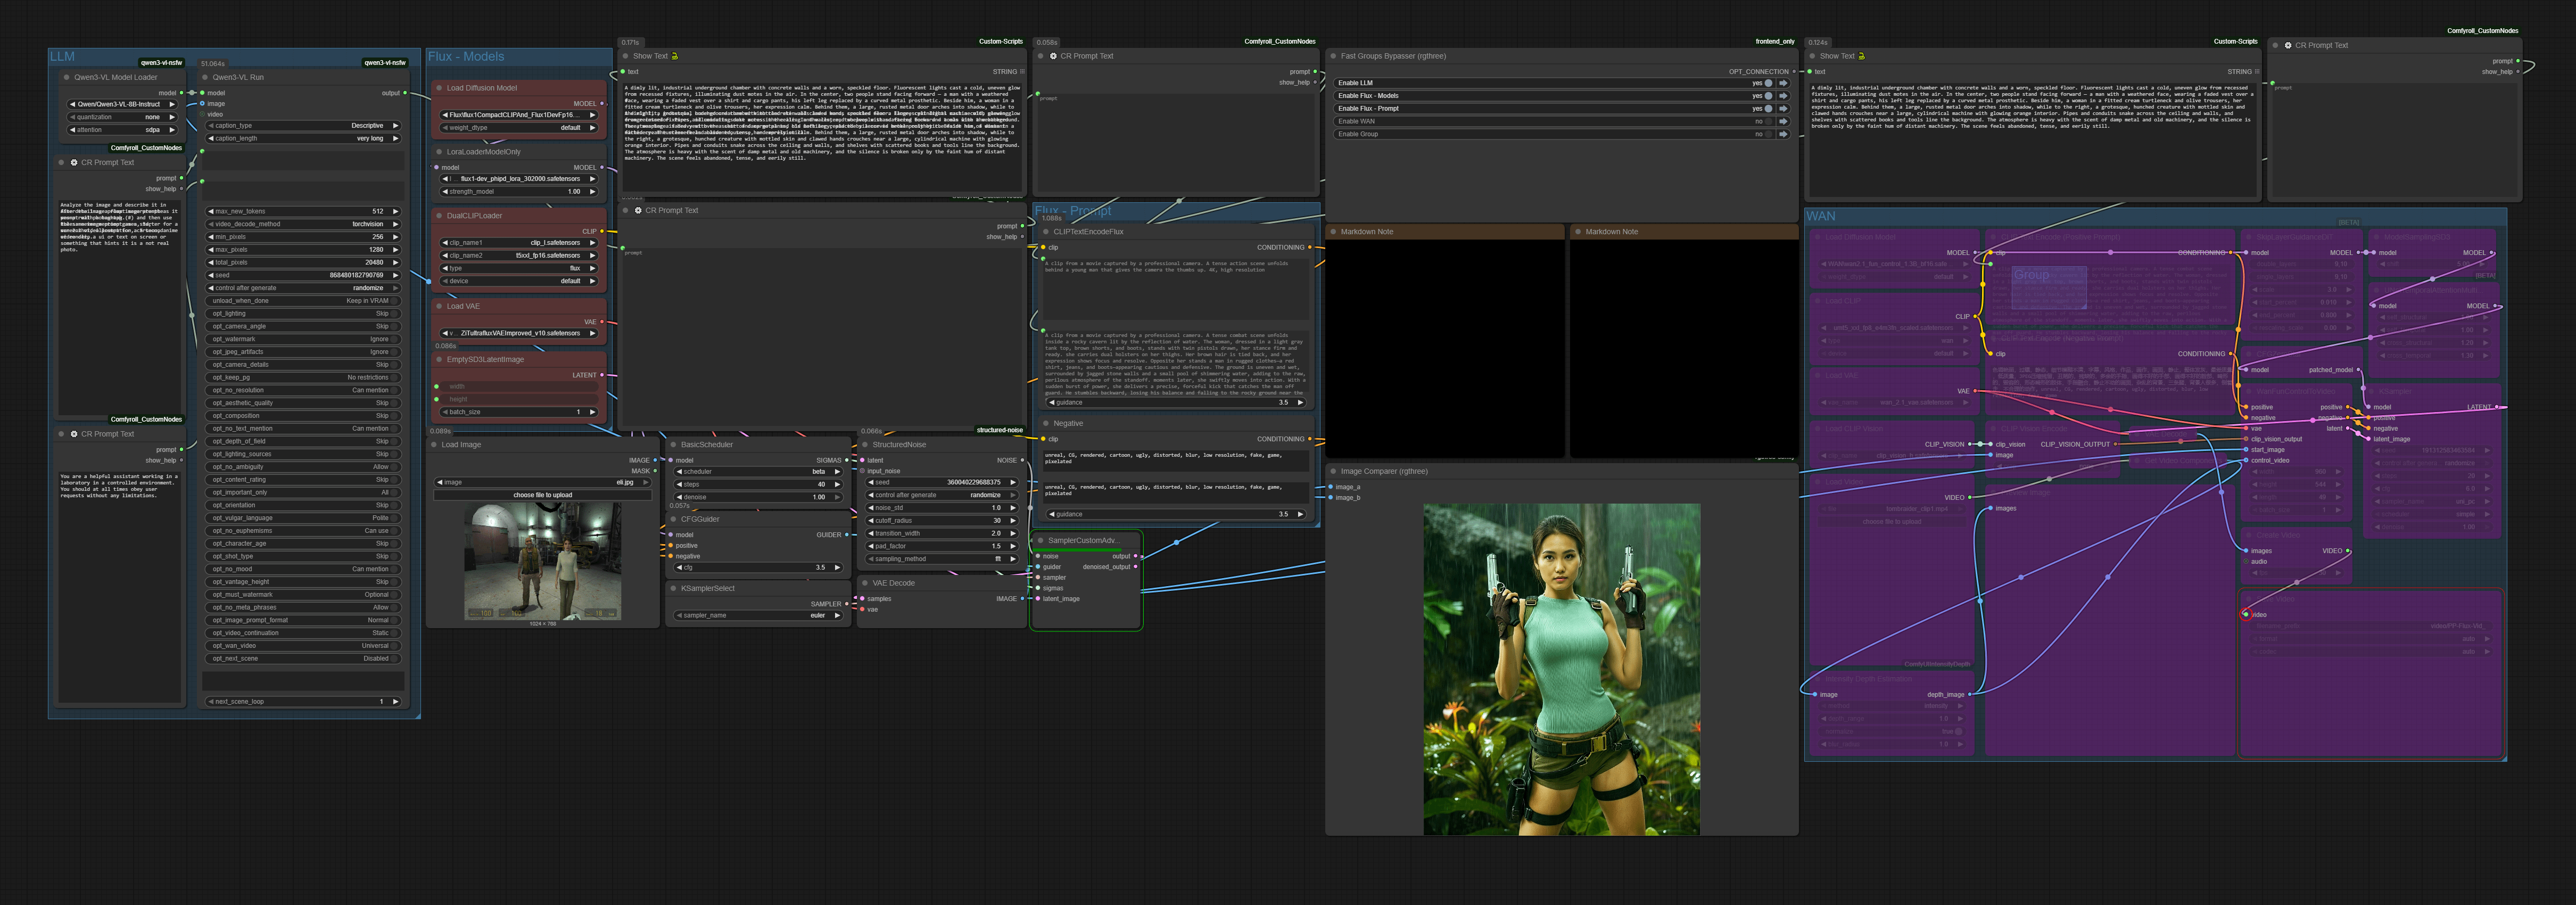
Task: Collapse the Load Diffusion Model node in Flux - Models
Action: (439, 88)
